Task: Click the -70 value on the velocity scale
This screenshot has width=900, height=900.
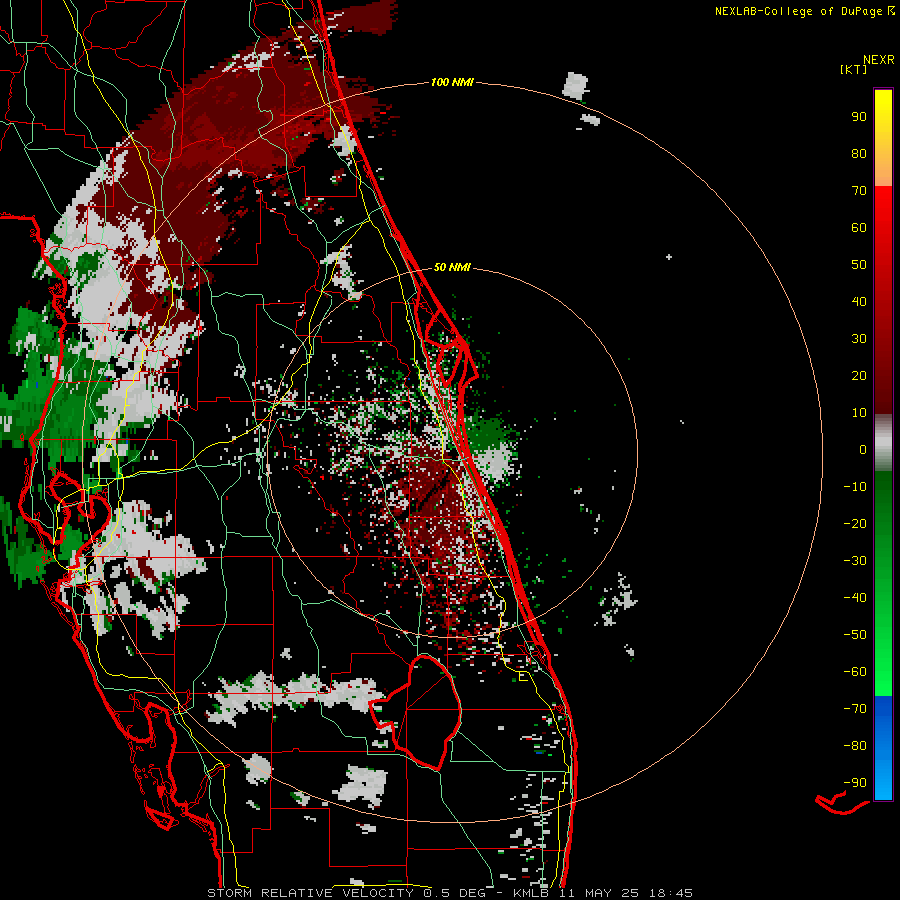Action: tap(855, 709)
